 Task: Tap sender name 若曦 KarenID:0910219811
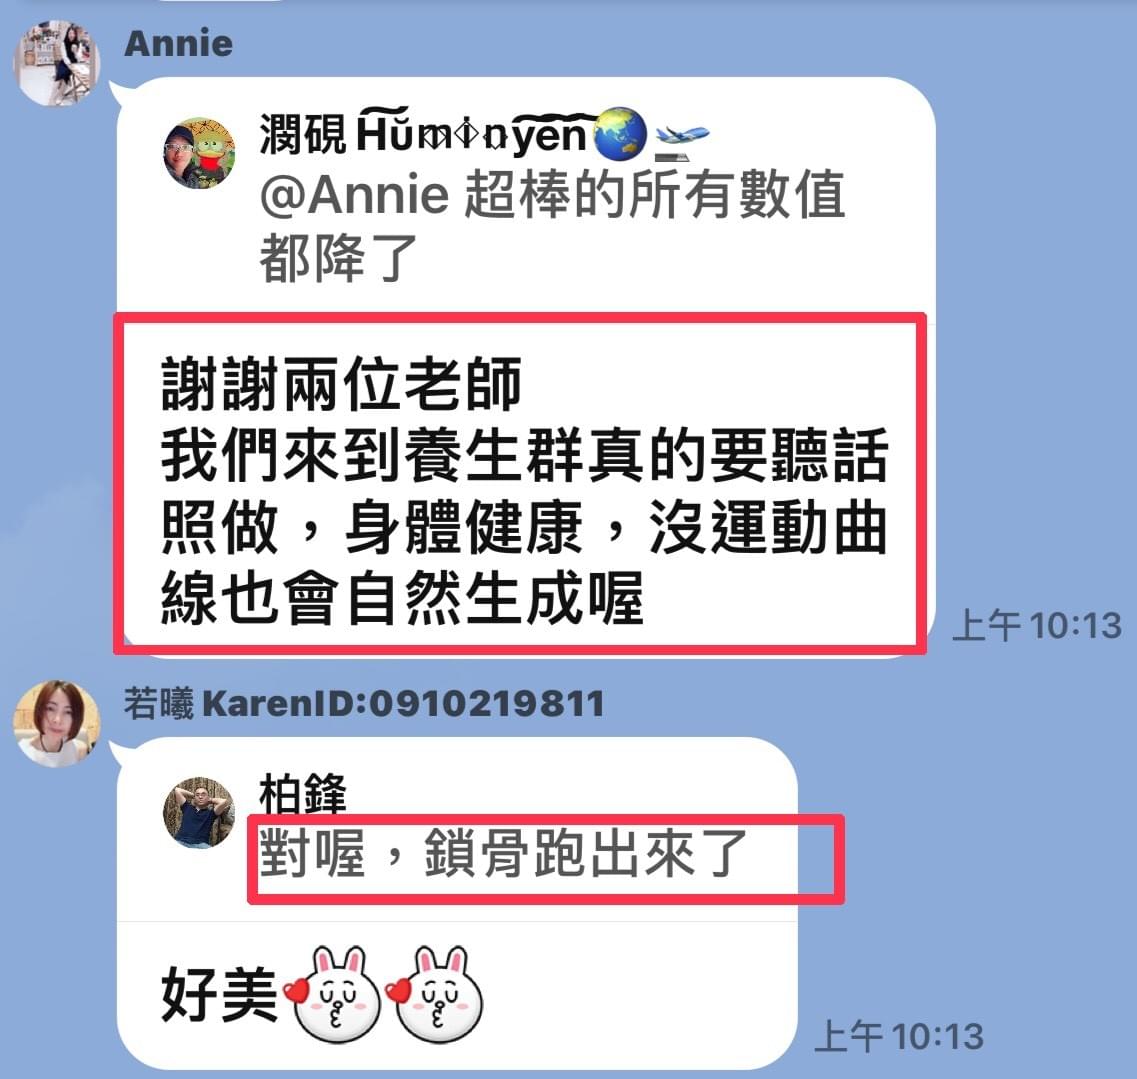tap(363, 703)
